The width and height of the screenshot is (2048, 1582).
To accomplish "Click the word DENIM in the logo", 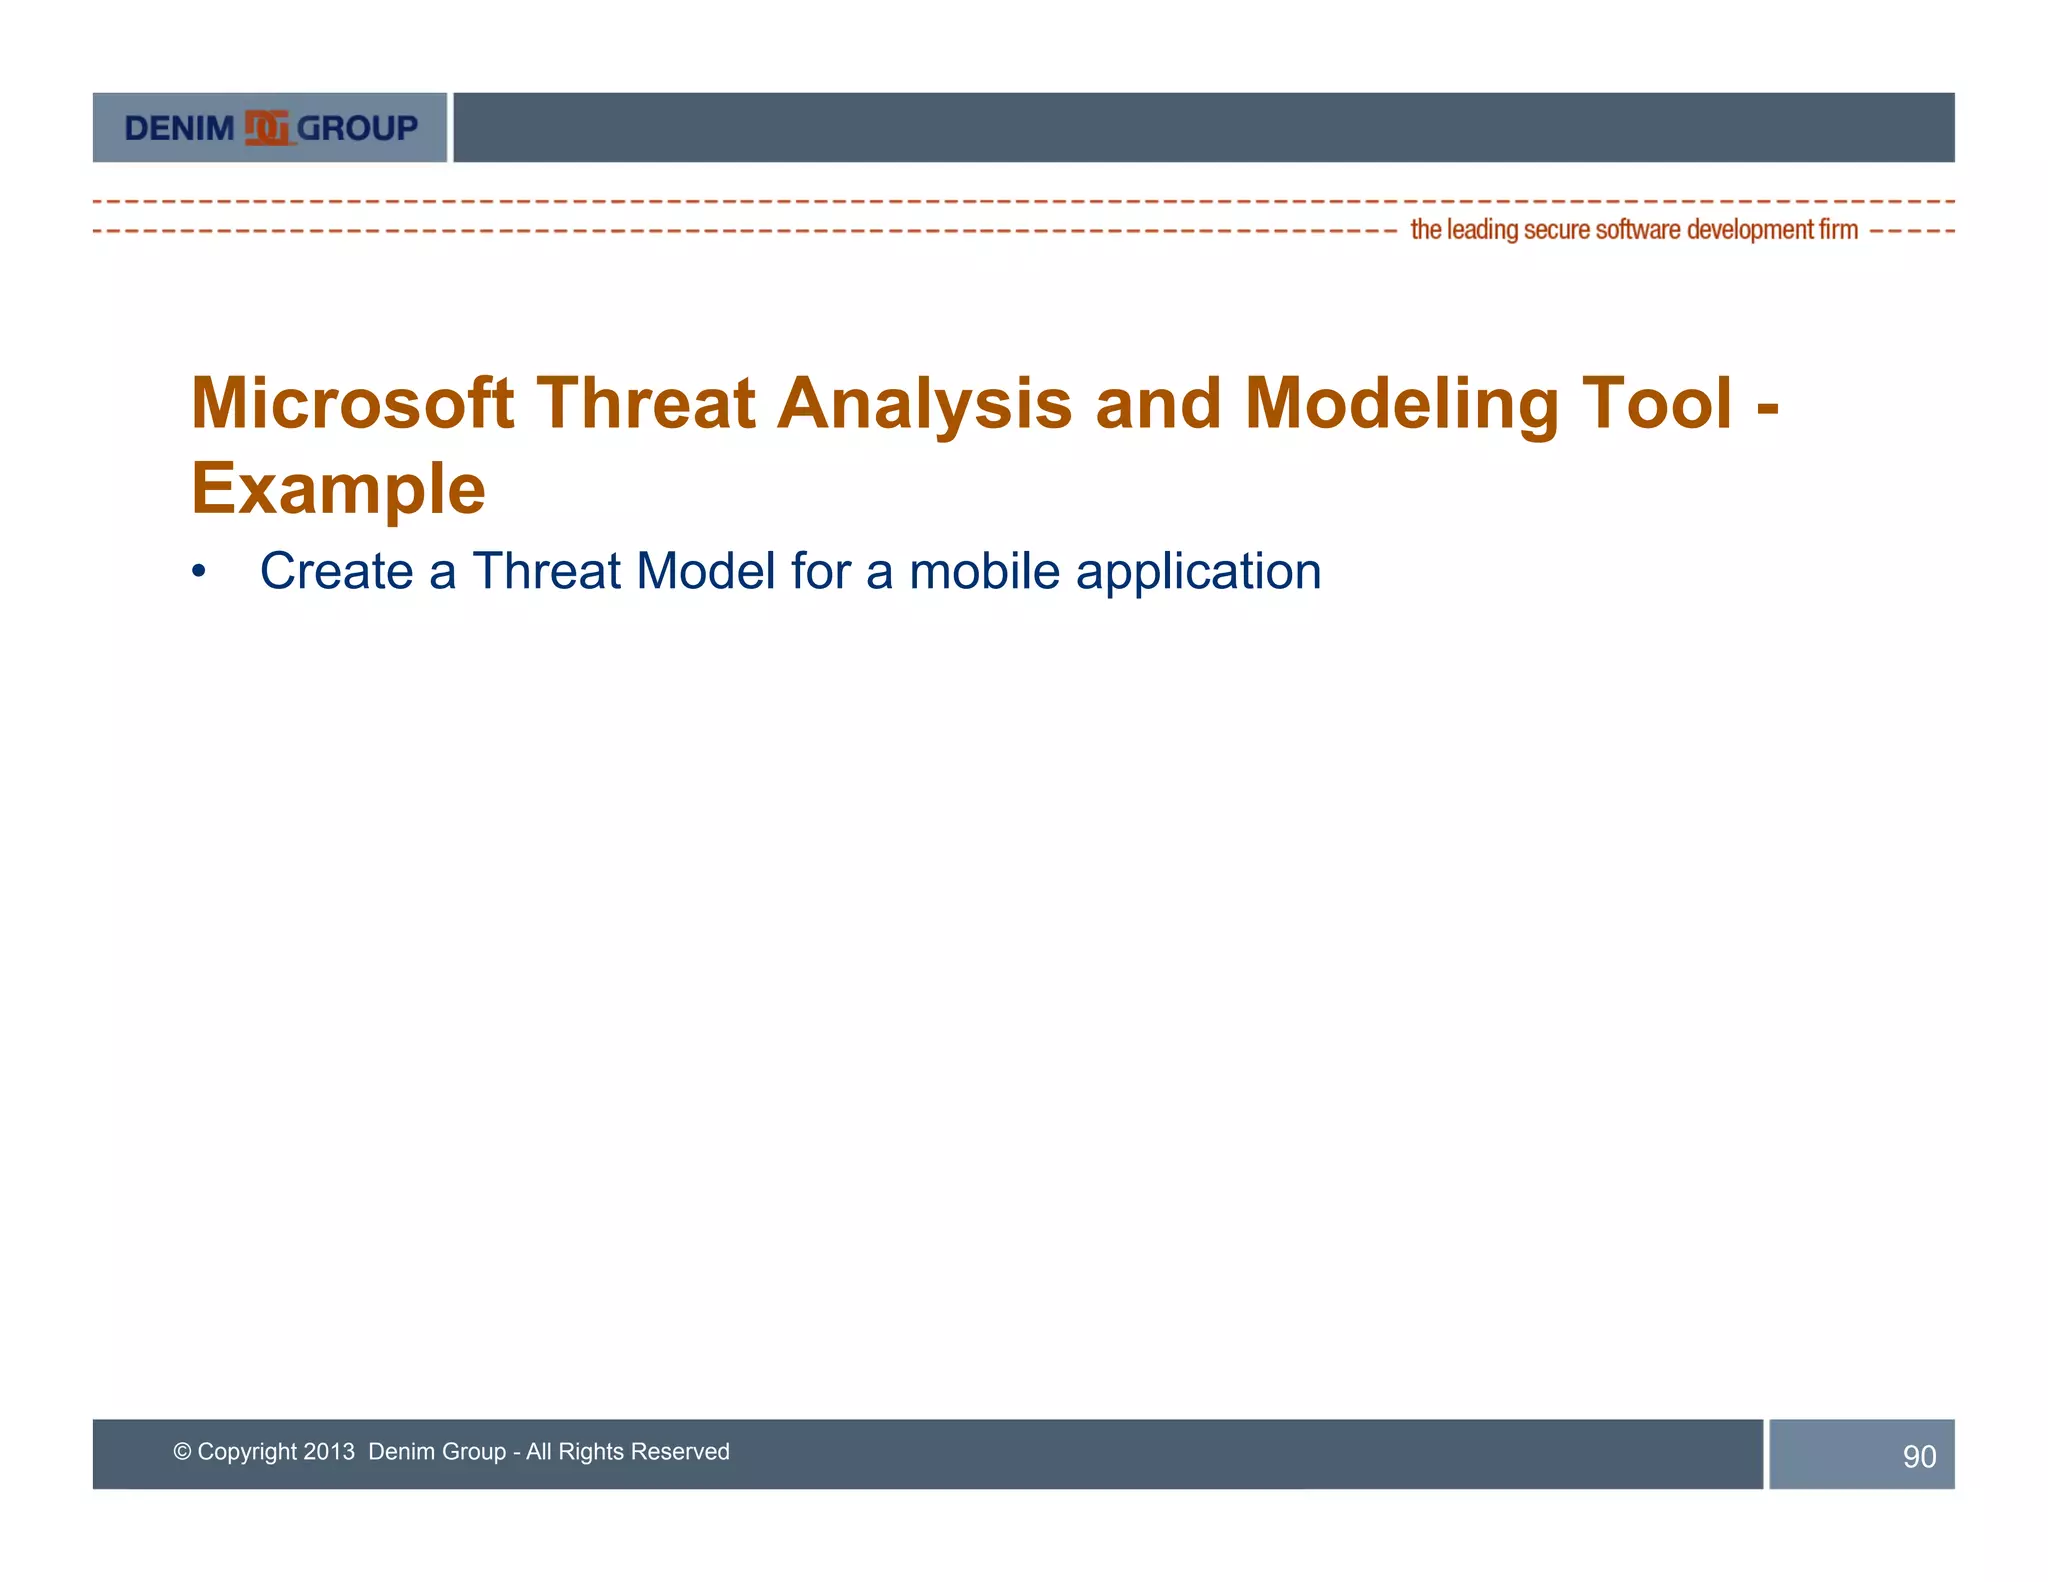I will pos(179,129).
